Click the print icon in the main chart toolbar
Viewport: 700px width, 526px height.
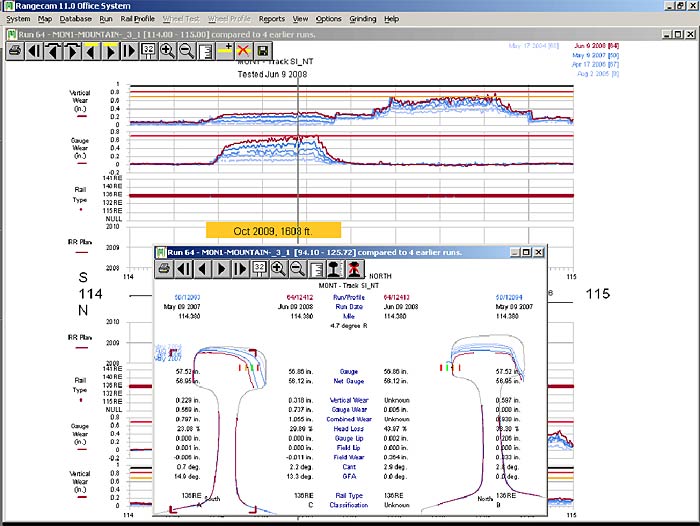coord(15,51)
